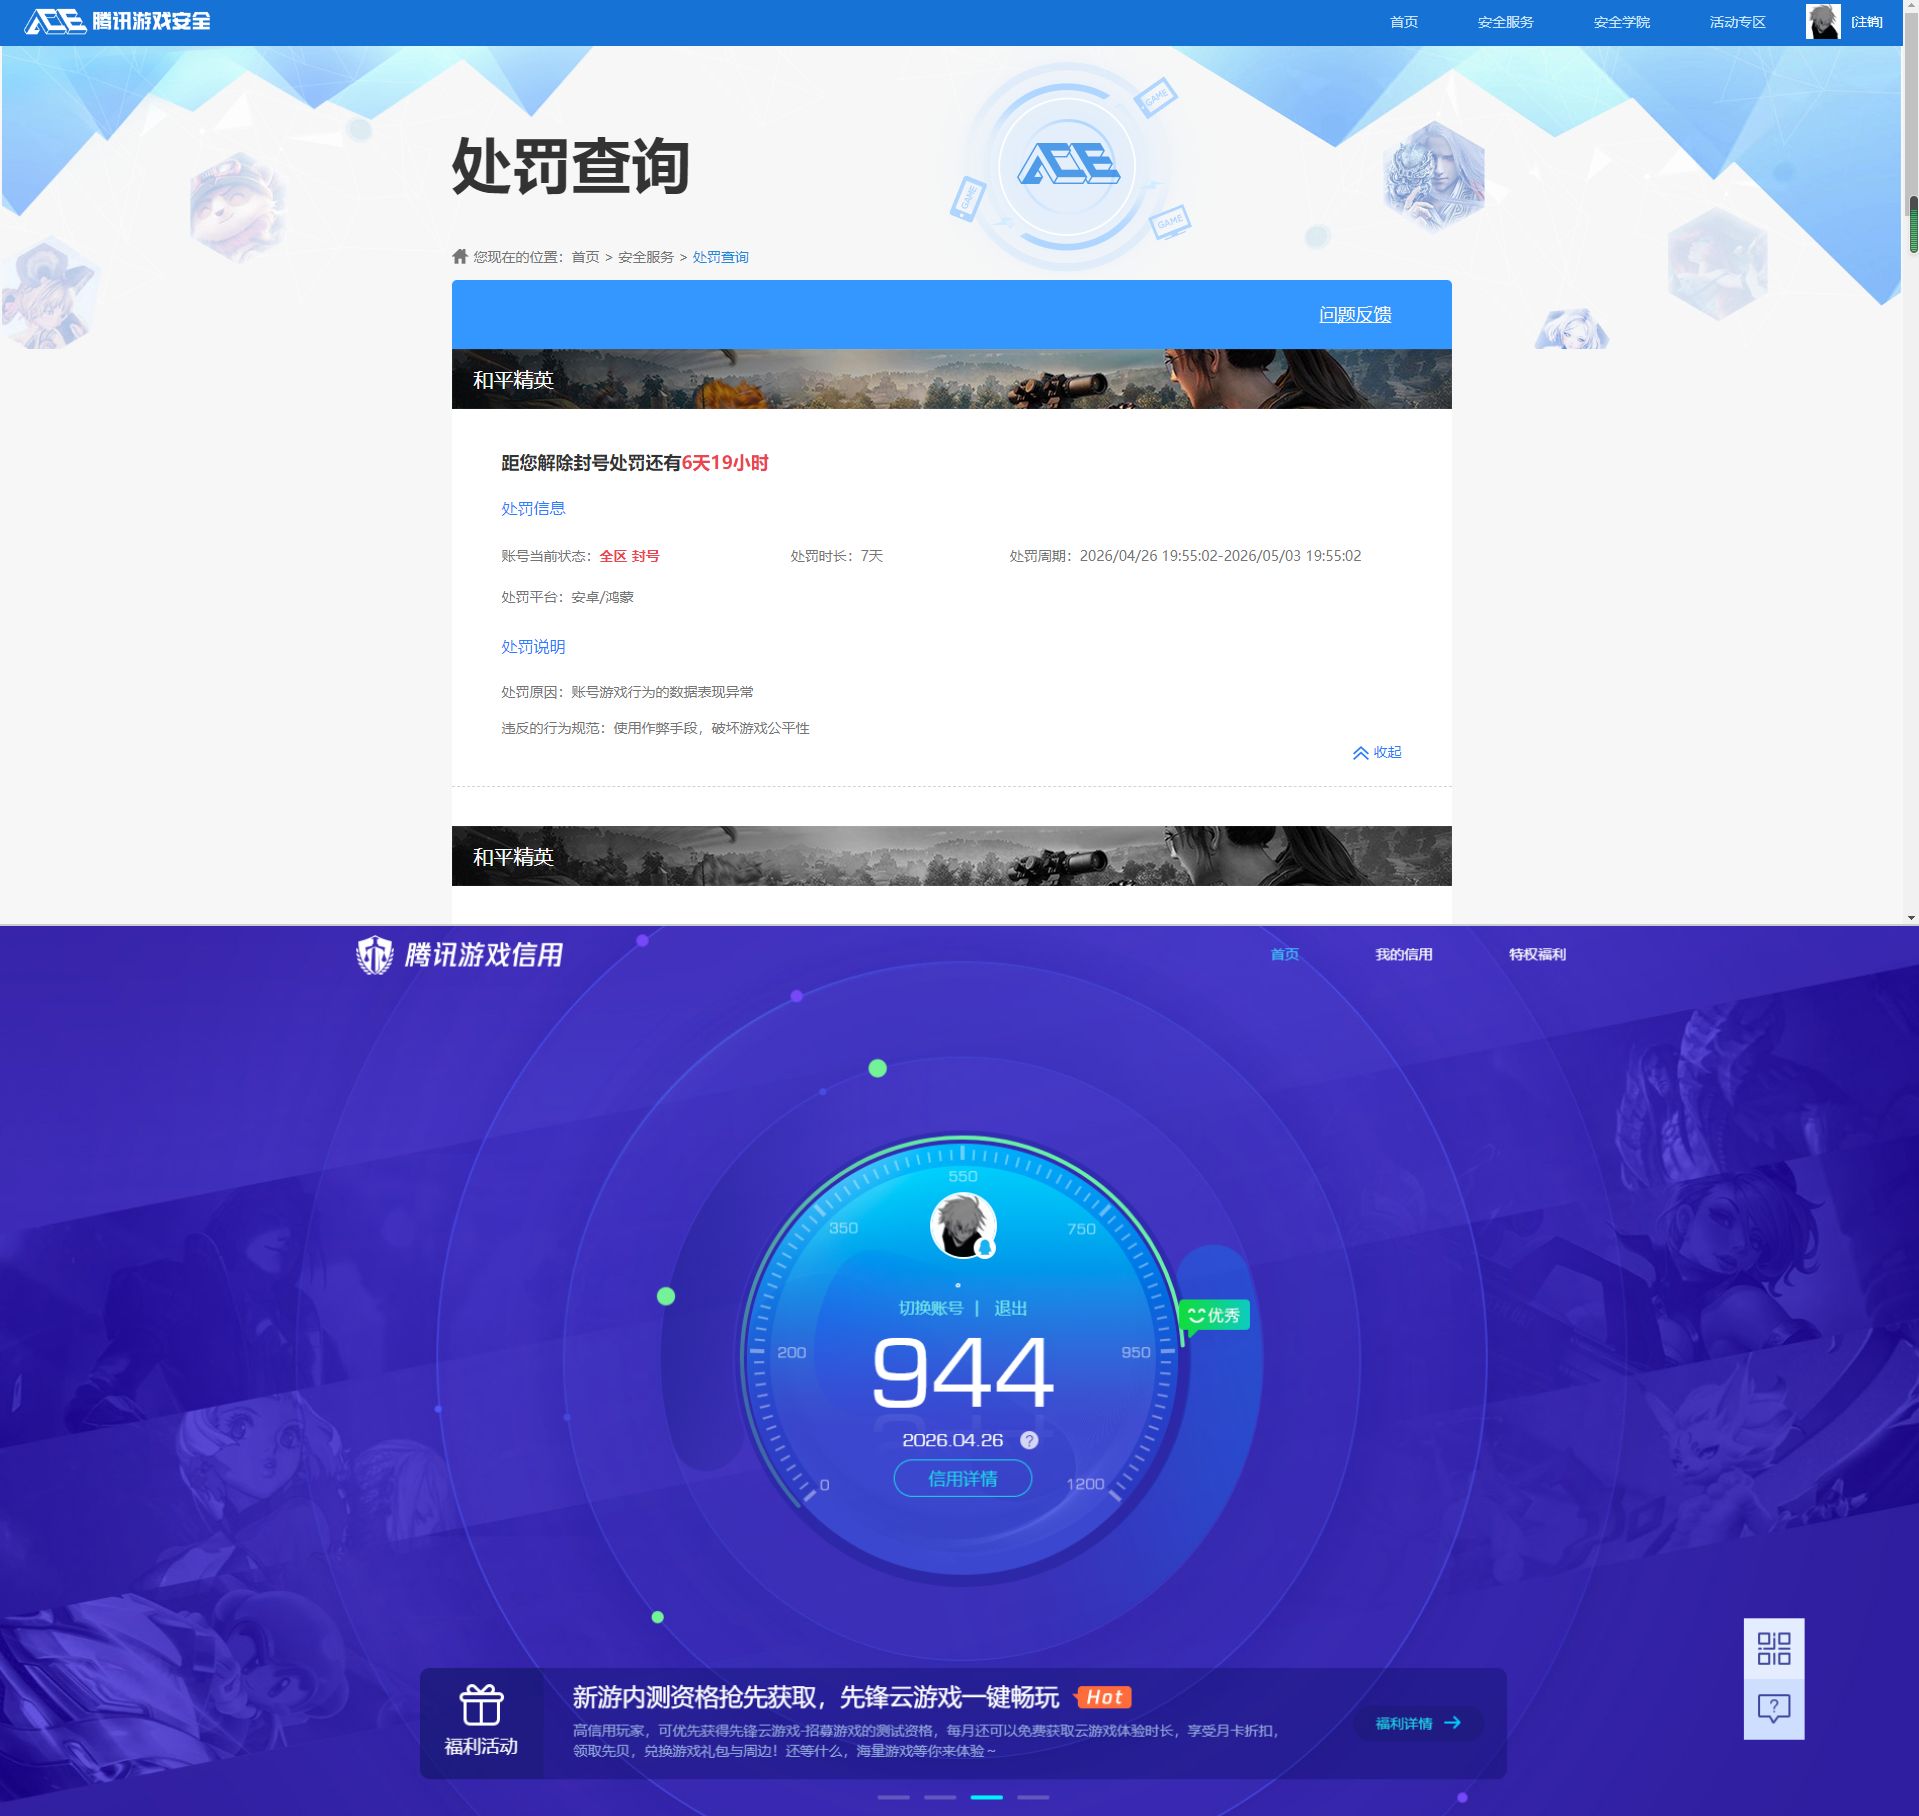The image size is (1919, 1816).
Task: Open the 问题反馈 feedback link
Action: point(1355,314)
